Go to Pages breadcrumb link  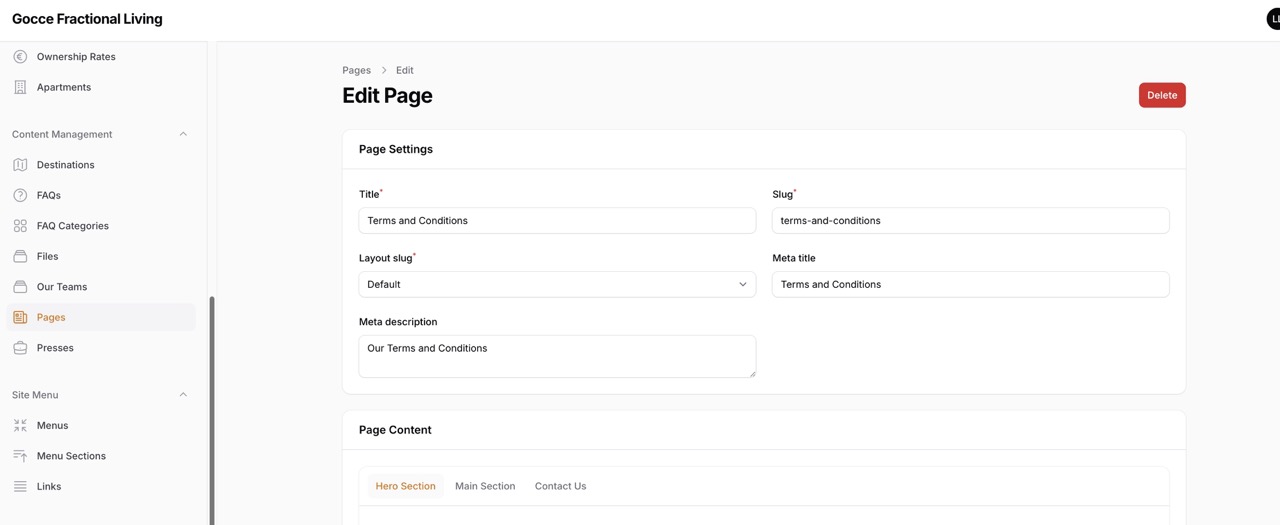pyautogui.click(x=356, y=70)
